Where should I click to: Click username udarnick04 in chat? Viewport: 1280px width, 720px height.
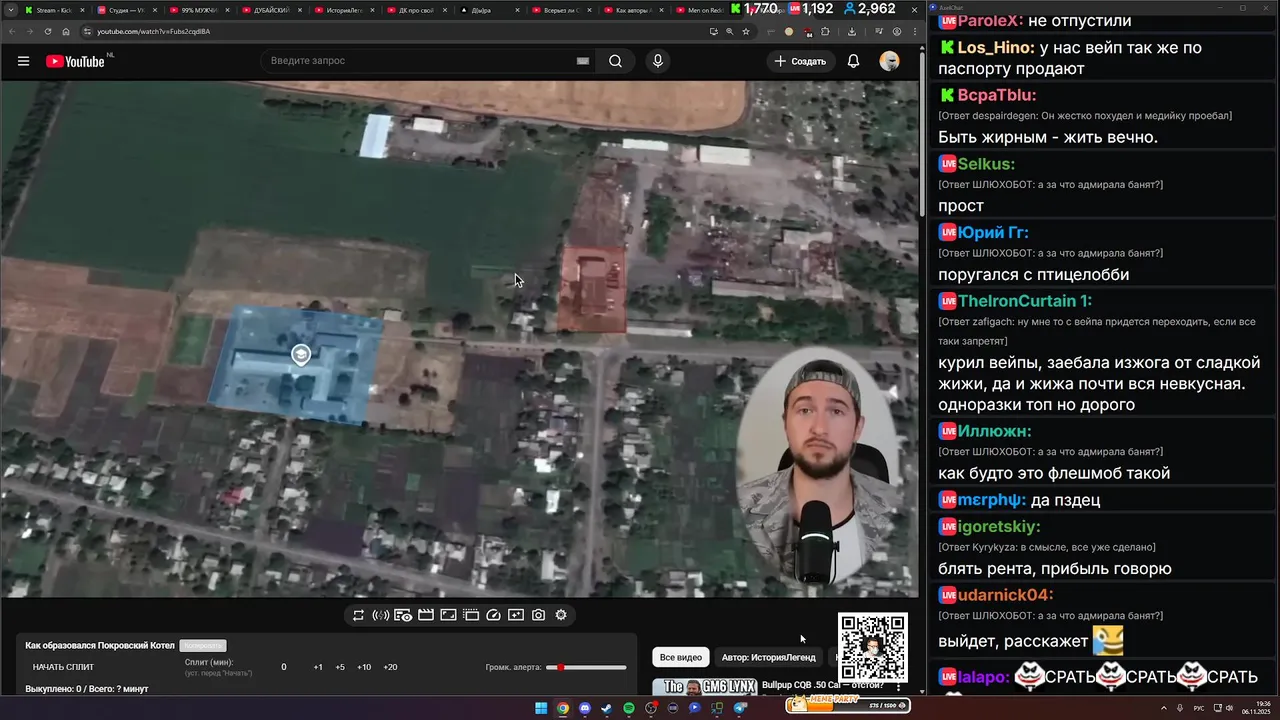1005,594
